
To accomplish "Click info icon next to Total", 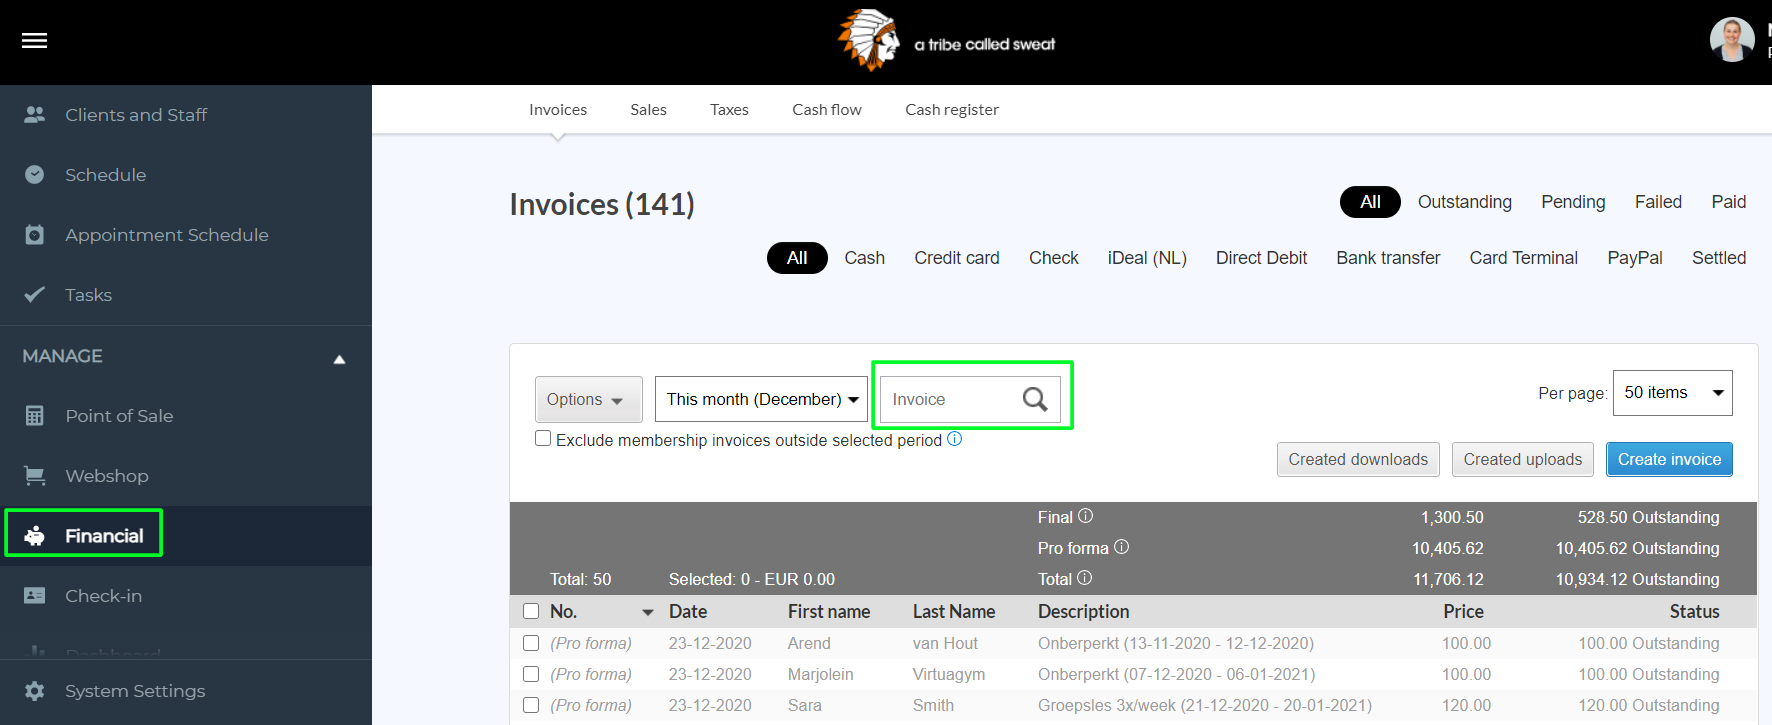I will point(1085,578).
